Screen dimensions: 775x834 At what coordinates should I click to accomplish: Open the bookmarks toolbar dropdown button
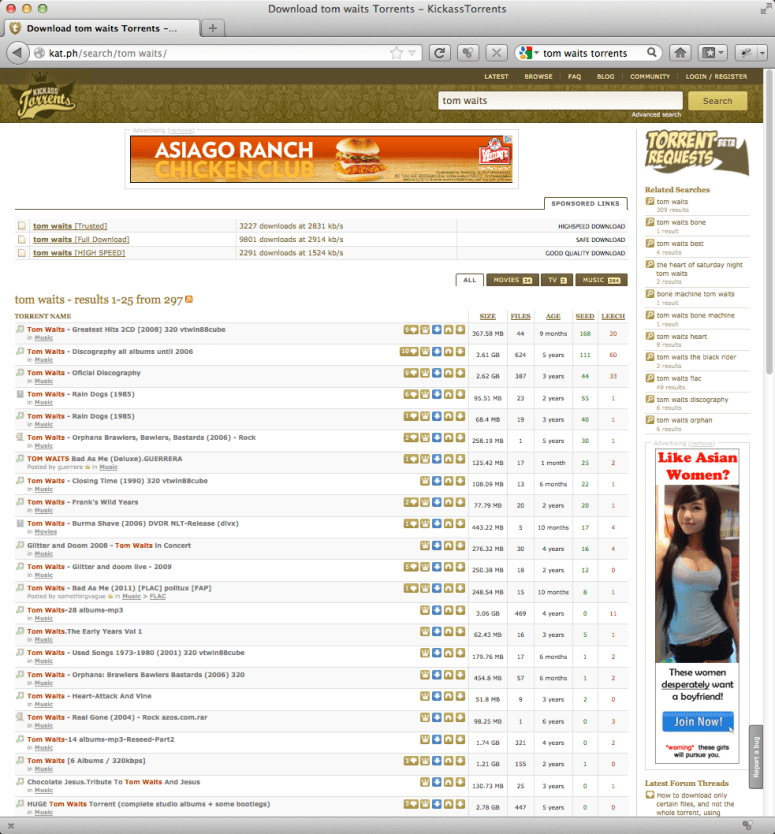click(712, 53)
